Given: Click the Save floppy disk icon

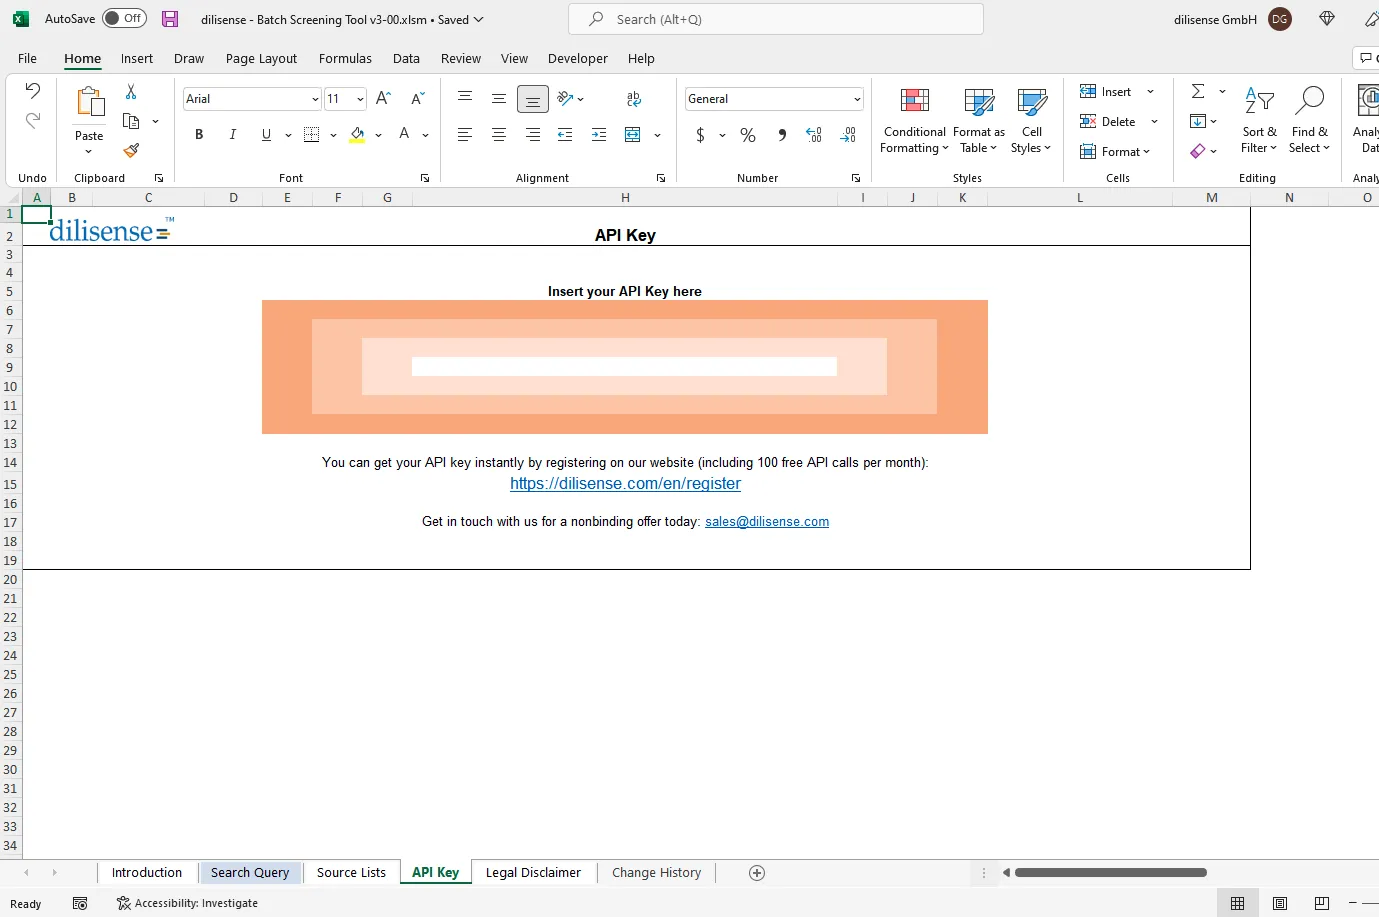Looking at the screenshot, I should coord(170,19).
